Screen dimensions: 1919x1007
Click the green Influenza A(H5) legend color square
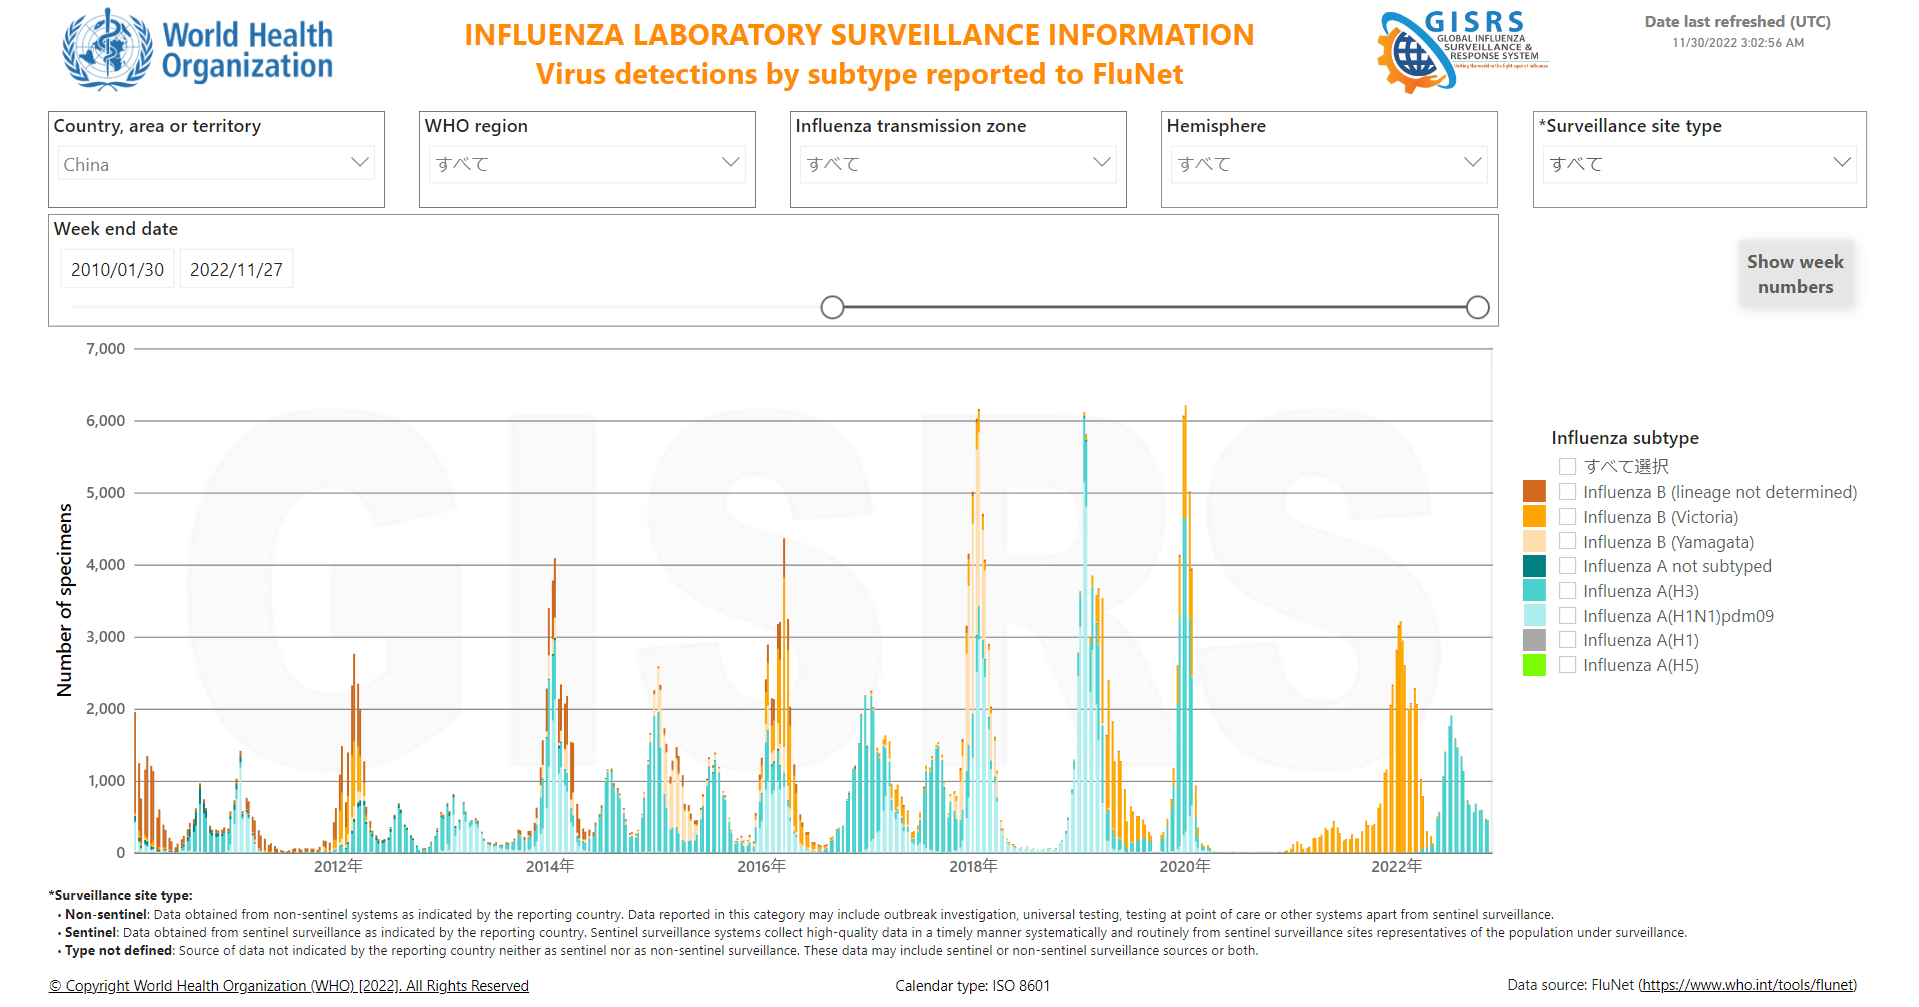pos(1534,665)
